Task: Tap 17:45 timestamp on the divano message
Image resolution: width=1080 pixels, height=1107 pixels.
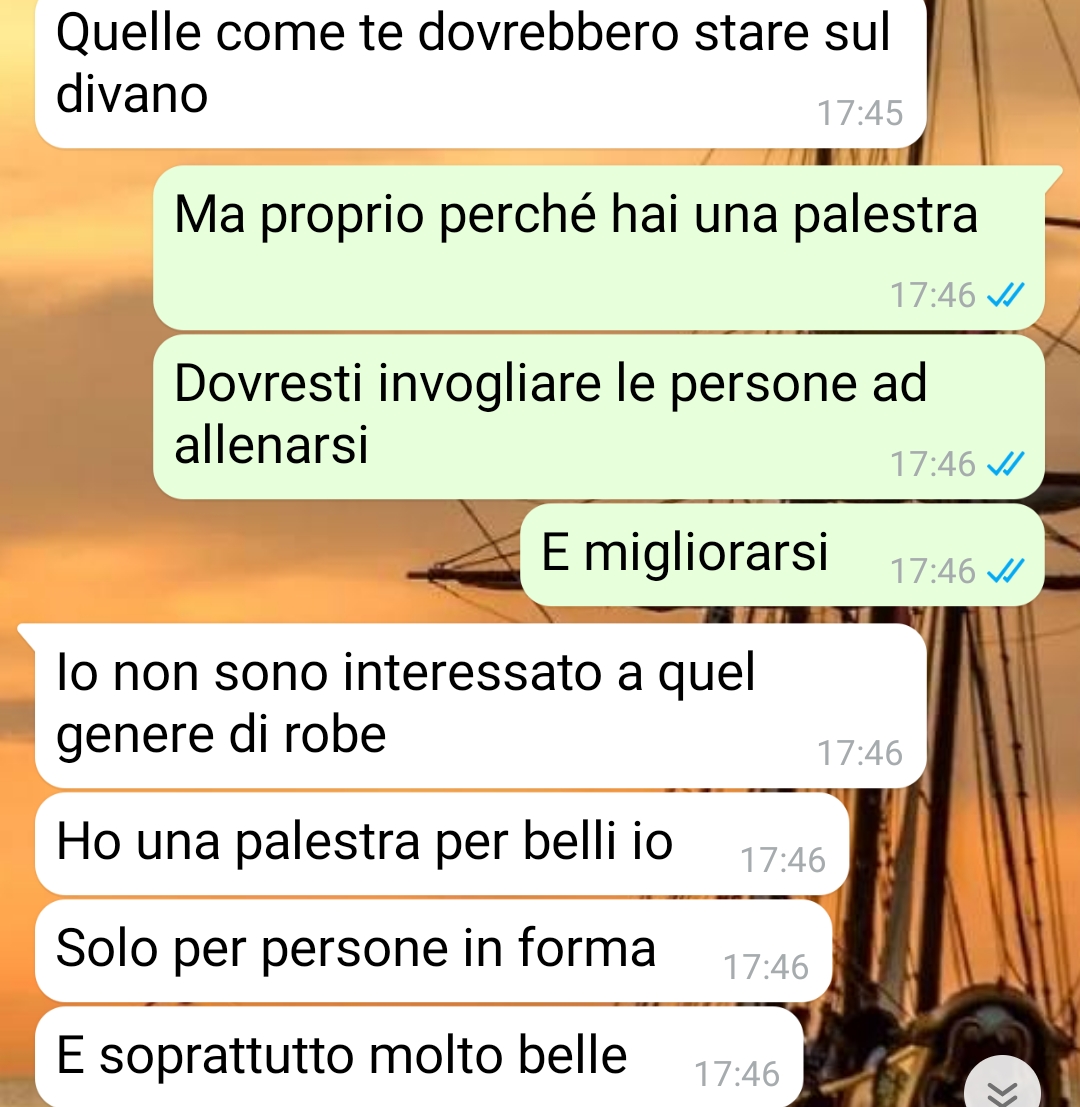Action: 860,113
